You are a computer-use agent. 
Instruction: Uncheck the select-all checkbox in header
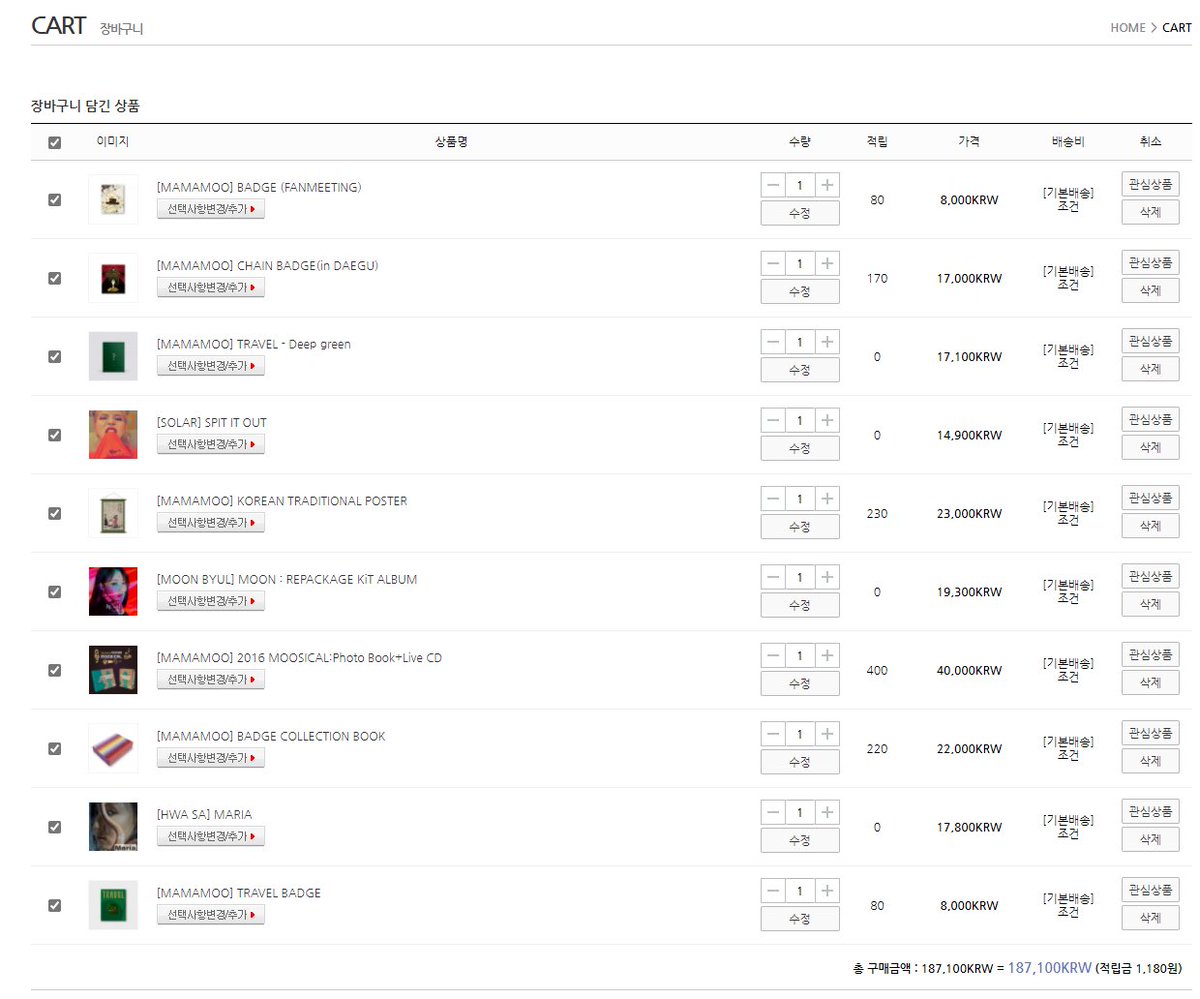(54, 143)
